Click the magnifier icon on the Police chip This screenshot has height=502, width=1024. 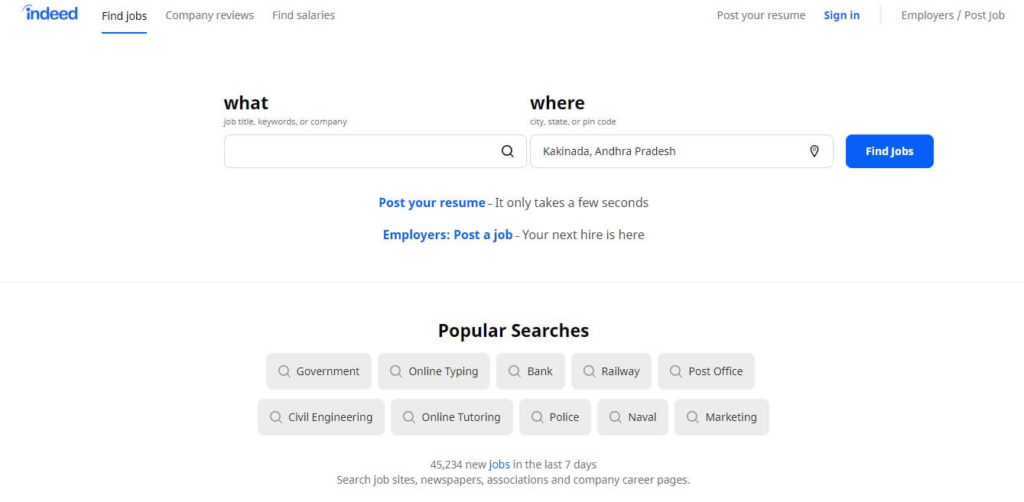[537, 416]
